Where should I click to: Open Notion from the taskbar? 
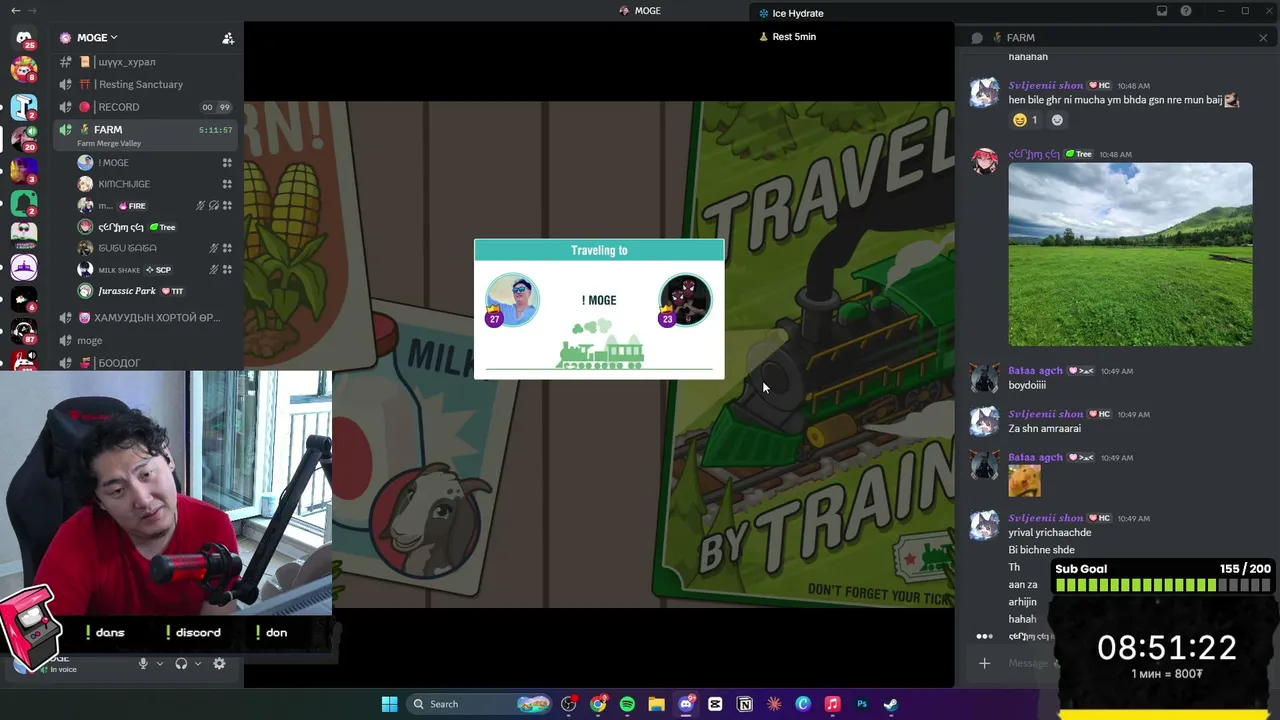(x=744, y=704)
